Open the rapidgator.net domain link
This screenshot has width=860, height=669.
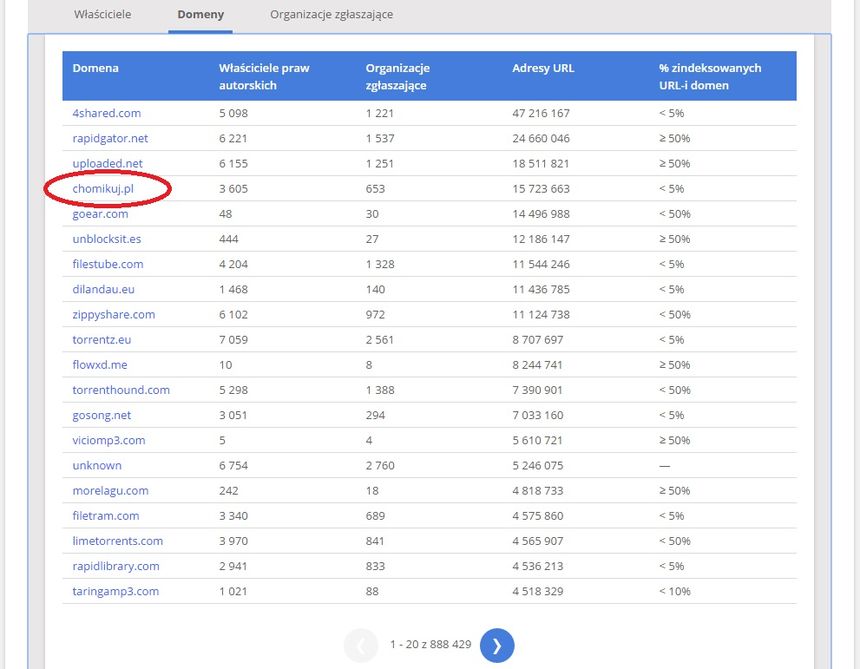point(110,138)
